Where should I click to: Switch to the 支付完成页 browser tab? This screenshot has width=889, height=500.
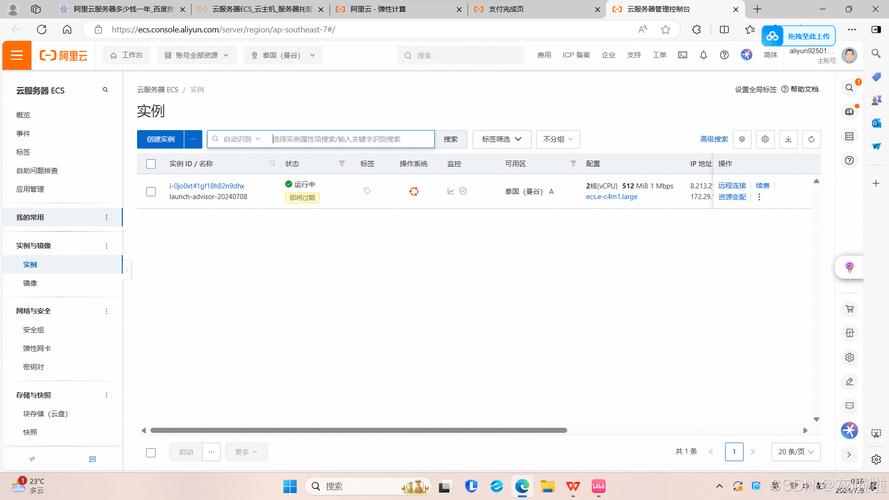pyautogui.click(x=536, y=9)
